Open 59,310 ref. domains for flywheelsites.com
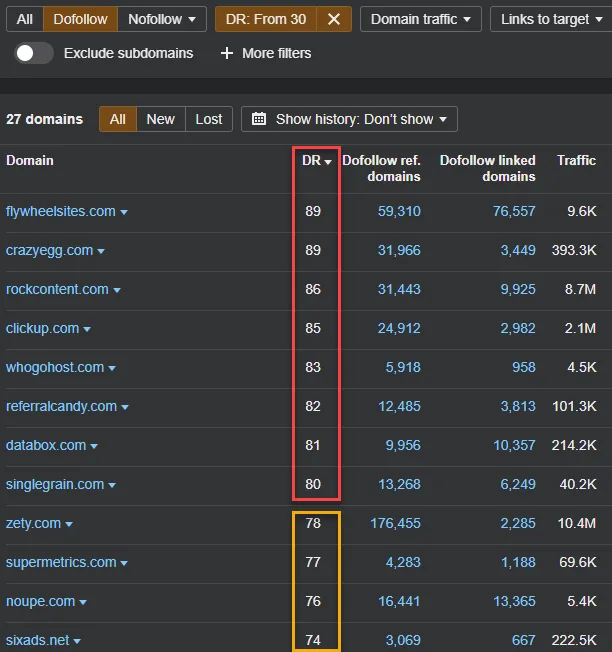This screenshot has width=612, height=652. click(399, 211)
